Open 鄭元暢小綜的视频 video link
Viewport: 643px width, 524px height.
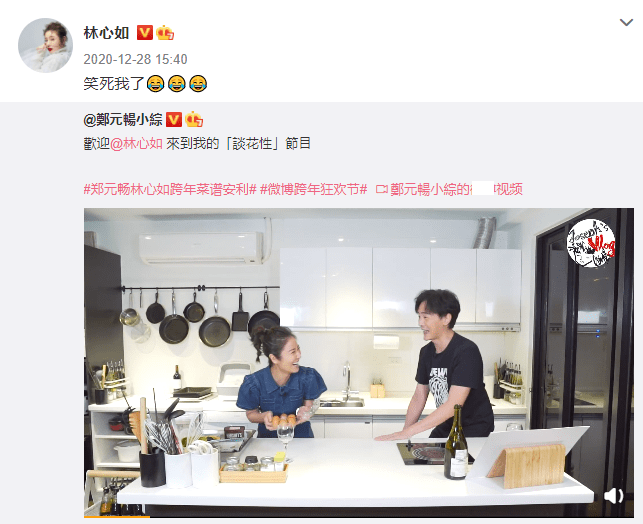point(456,189)
